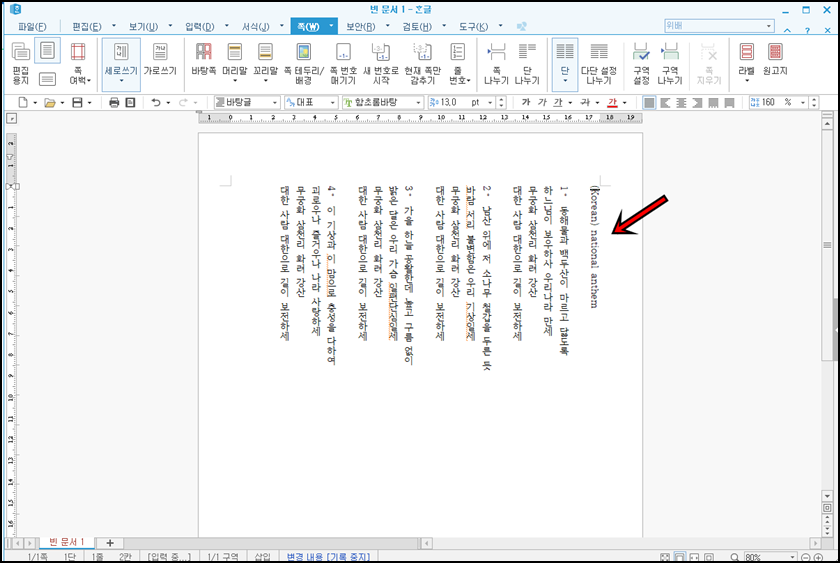Open file folder icon
The width and height of the screenshot is (840, 563).
50,102
